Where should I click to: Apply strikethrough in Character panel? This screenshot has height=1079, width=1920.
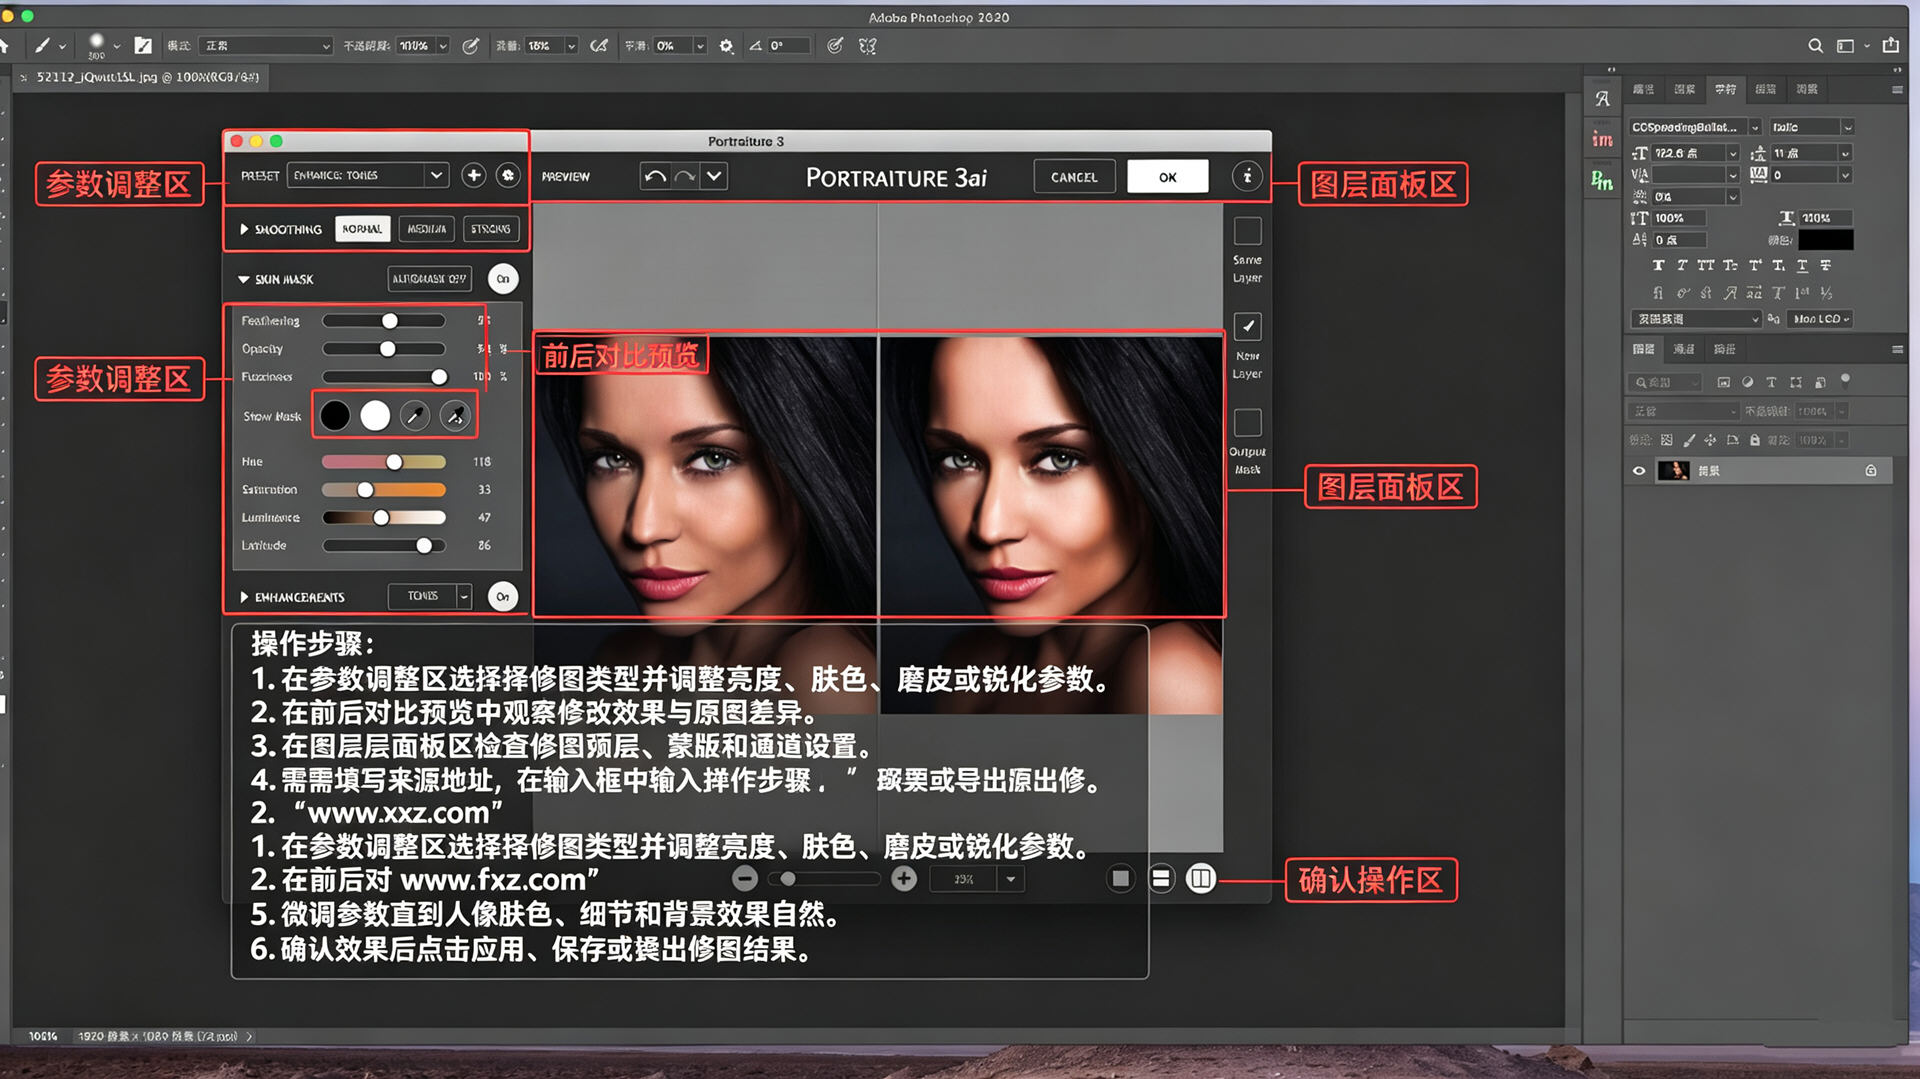1825,265
